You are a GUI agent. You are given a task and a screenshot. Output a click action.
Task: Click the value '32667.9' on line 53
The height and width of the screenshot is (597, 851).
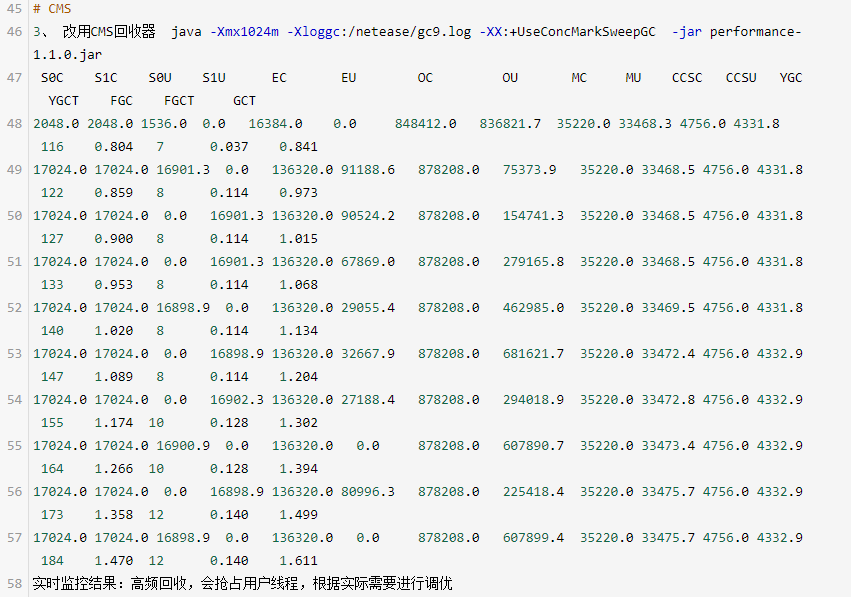point(368,354)
